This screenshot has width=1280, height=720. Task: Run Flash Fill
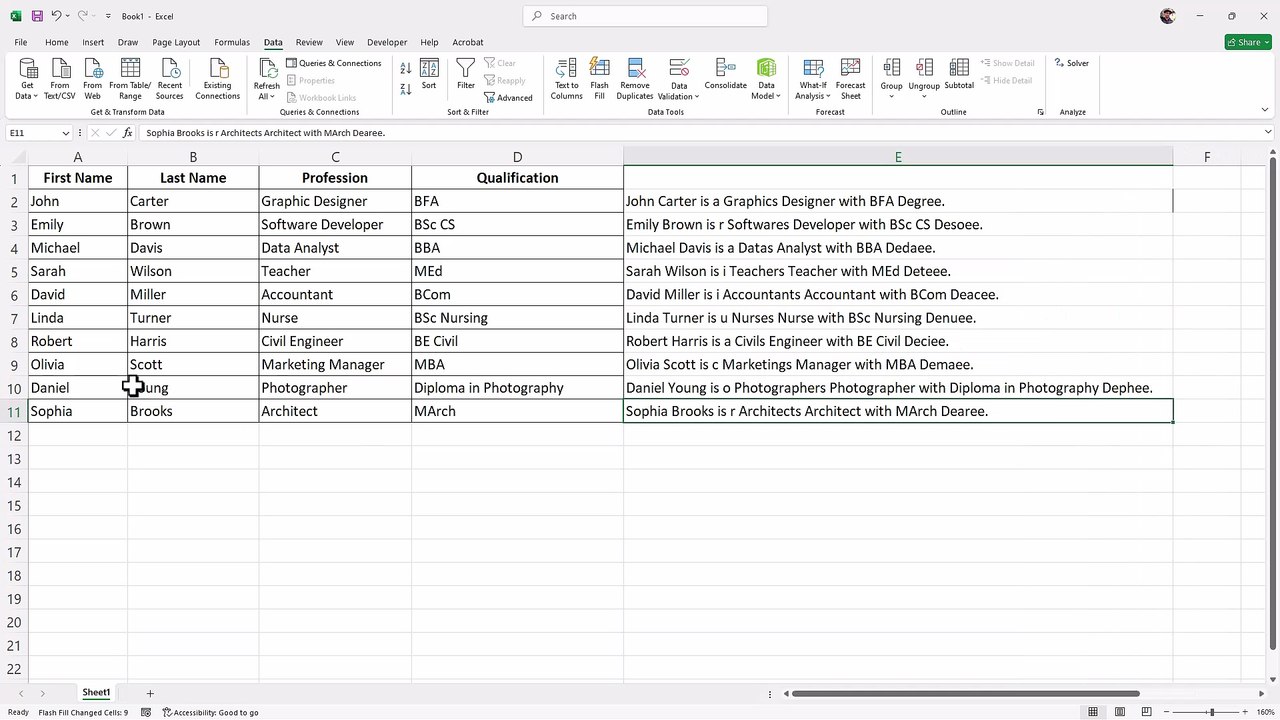[600, 79]
